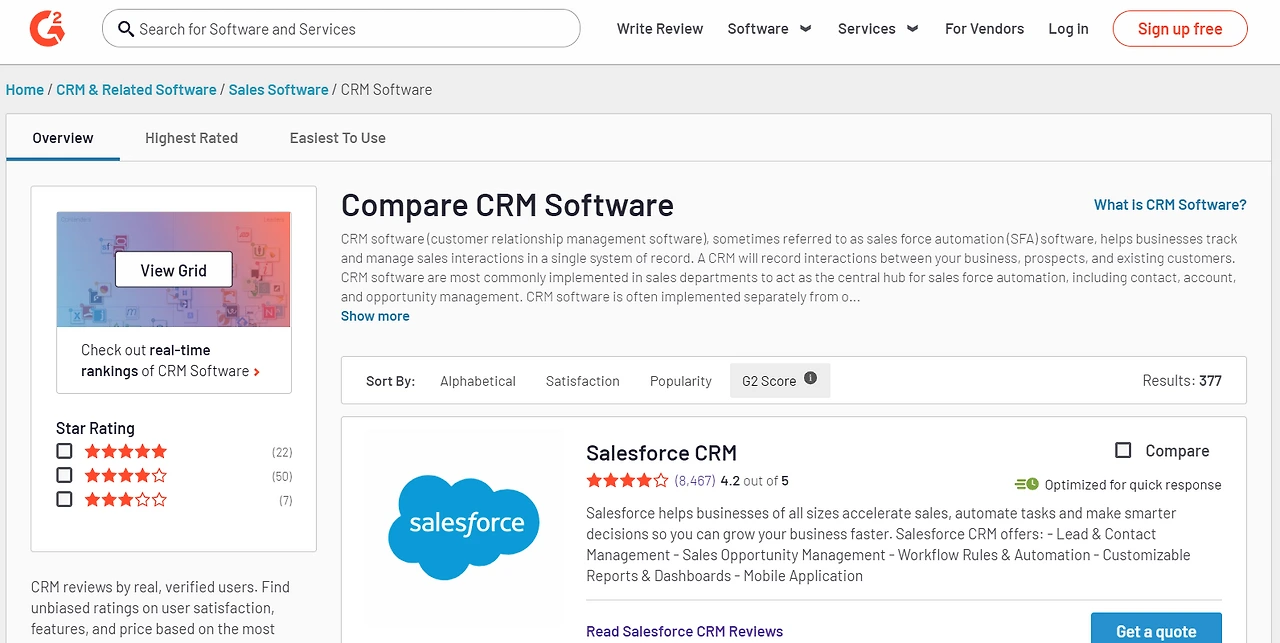Click the search magnifier icon
The width and height of the screenshot is (1280, 643).
[126, 29]
